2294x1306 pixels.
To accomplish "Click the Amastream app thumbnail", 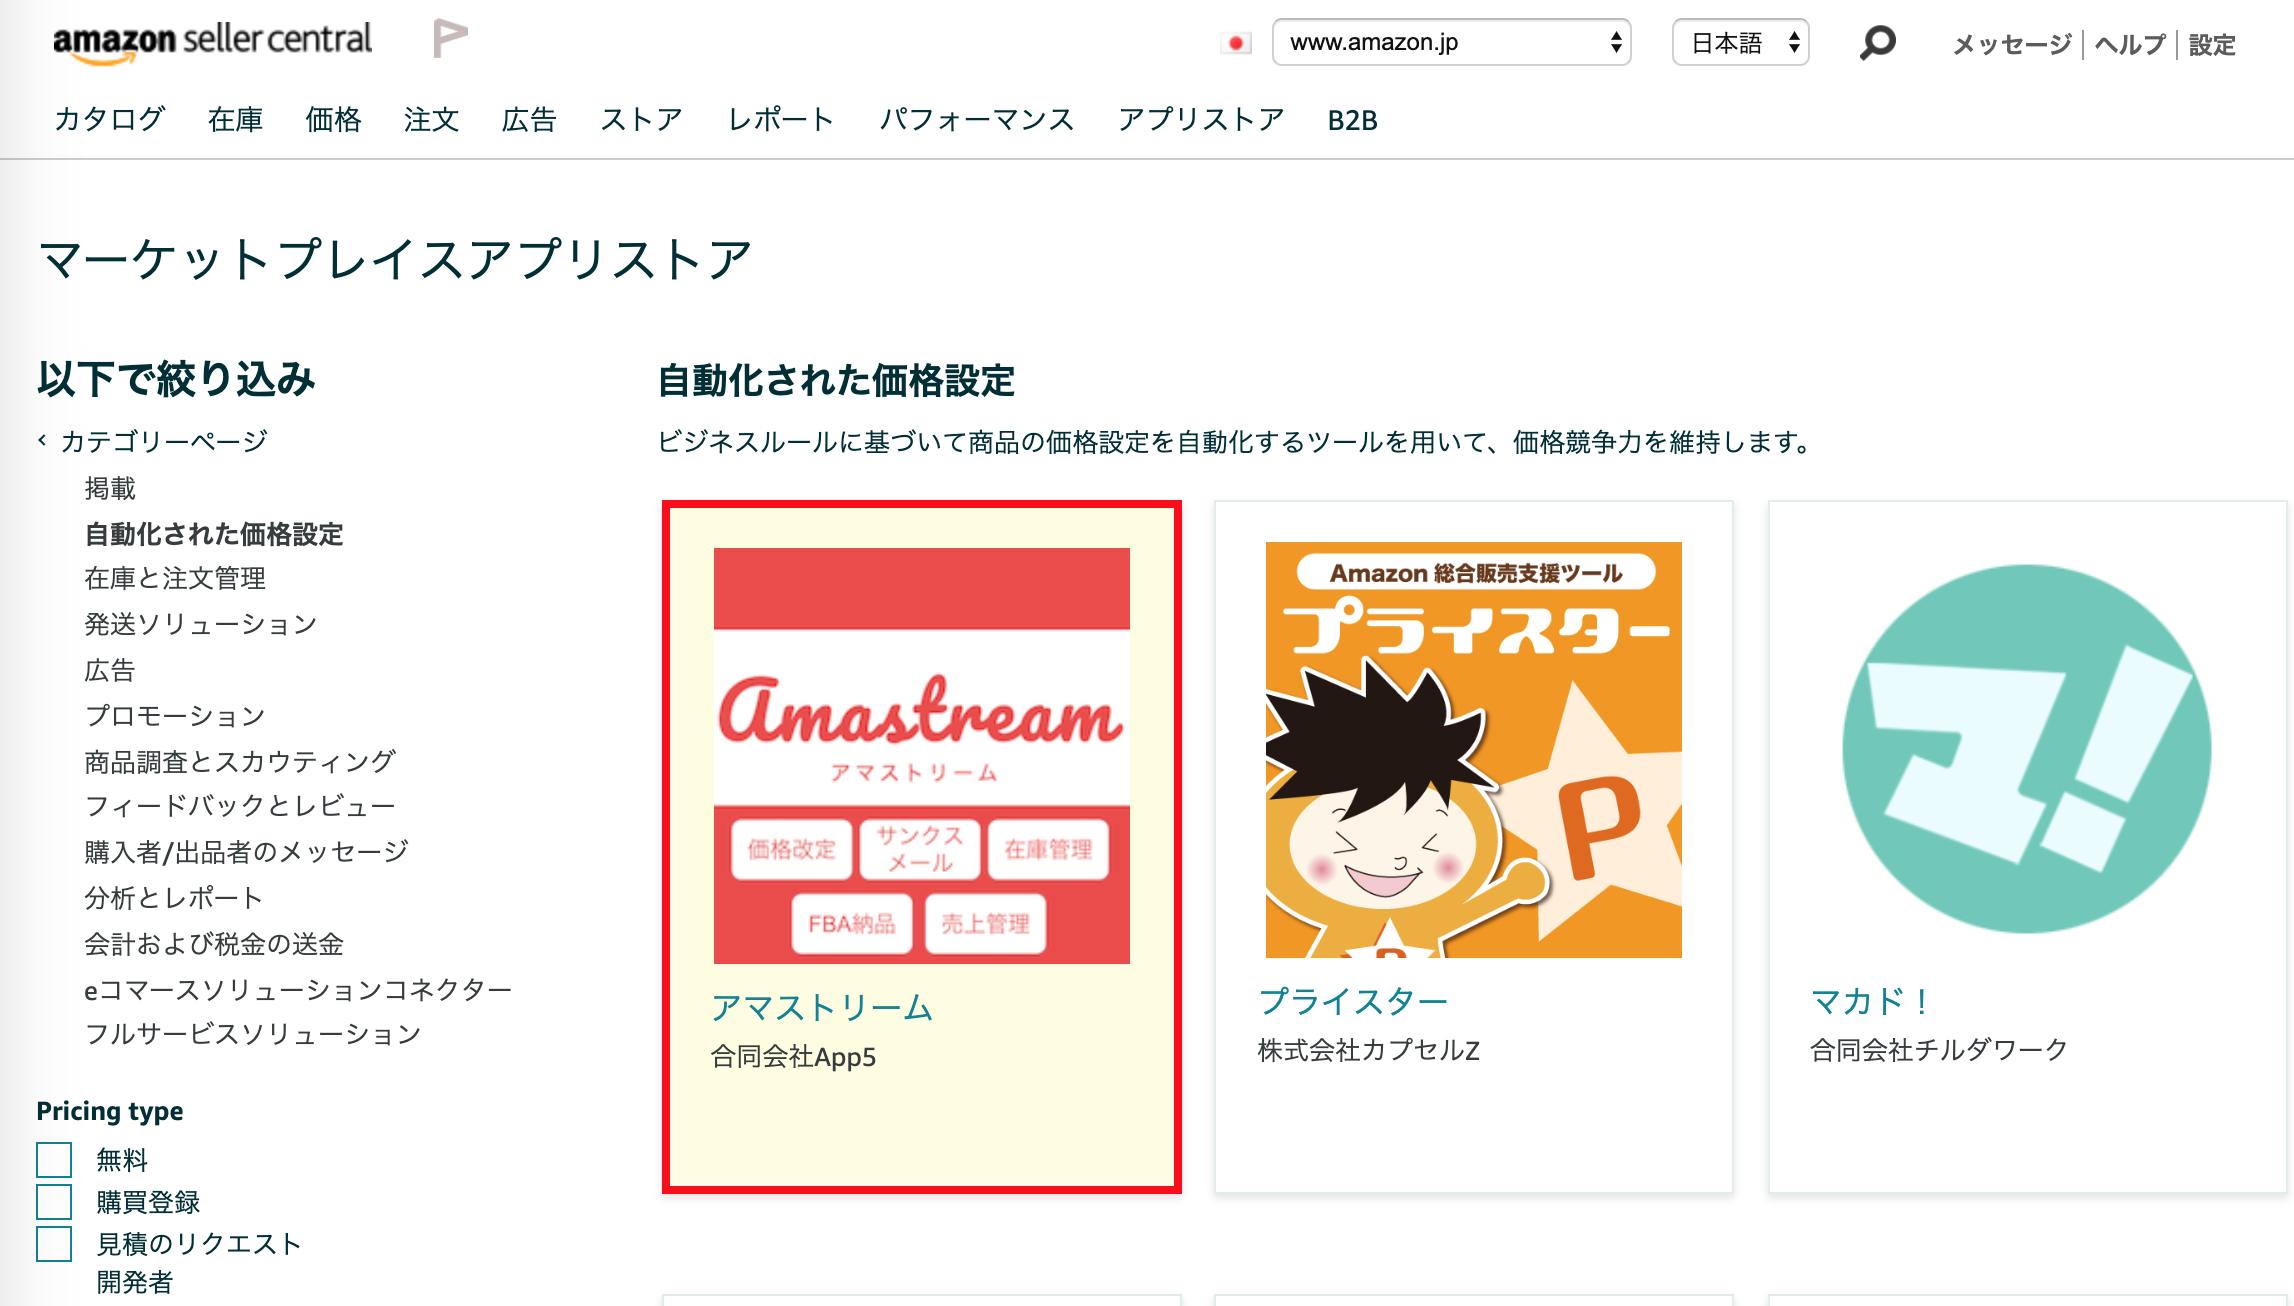I will (921, 756).
